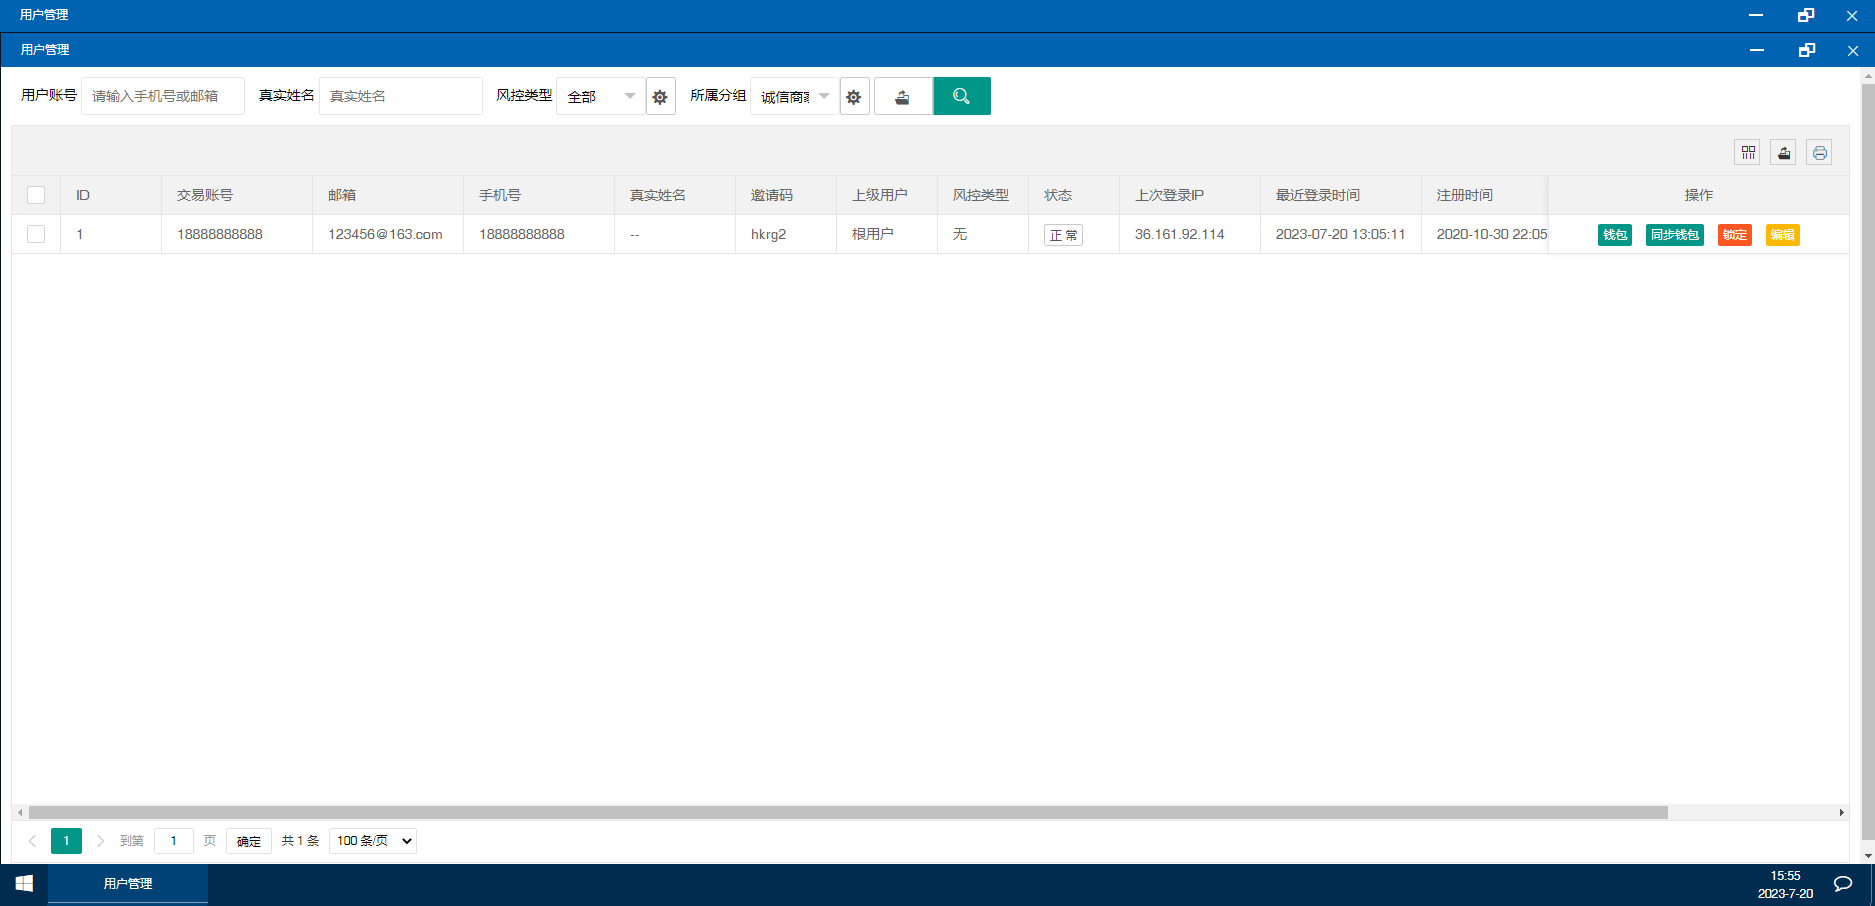The height and width of the screenshot is (906, 1875).
Task: Open the notification center in the taskbar
Action: [x=1842, y=884]
